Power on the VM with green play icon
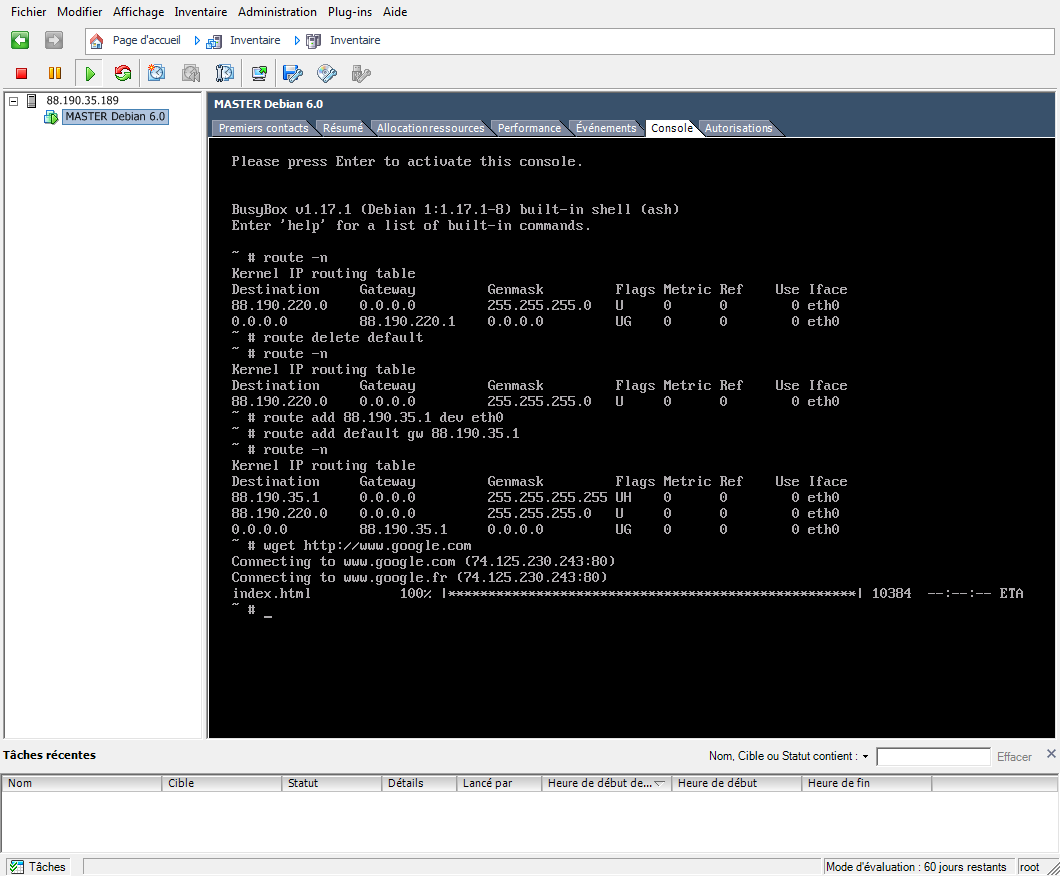This screenshot has height=876, width=1060. point(89,73)
